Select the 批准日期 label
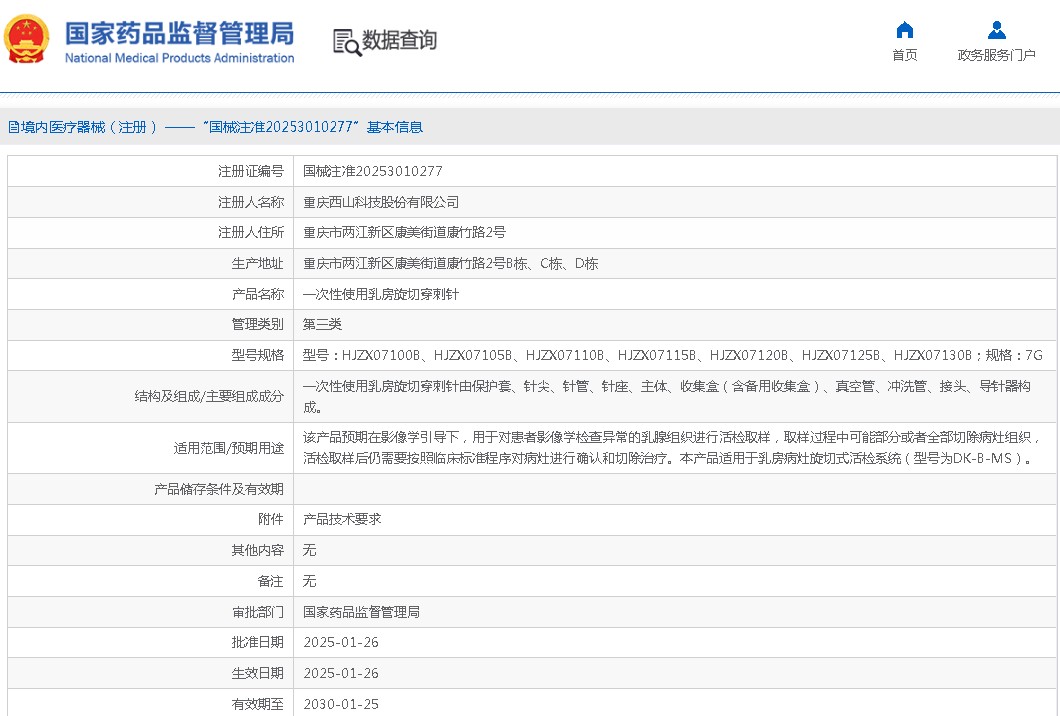 tap(258, 642)
